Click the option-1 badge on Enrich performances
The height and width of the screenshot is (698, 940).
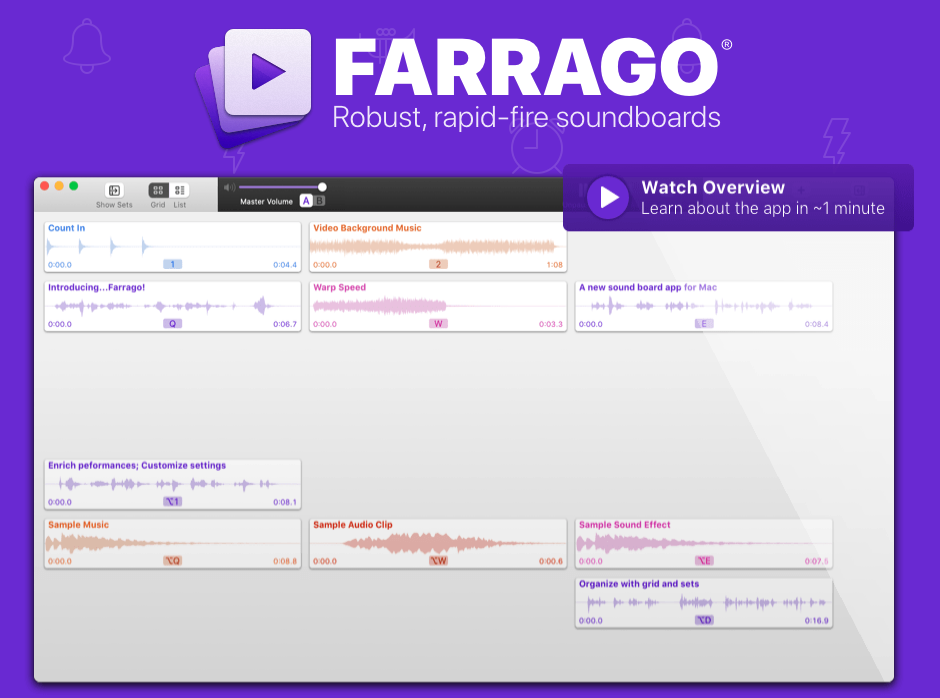(x=173, y=502)
